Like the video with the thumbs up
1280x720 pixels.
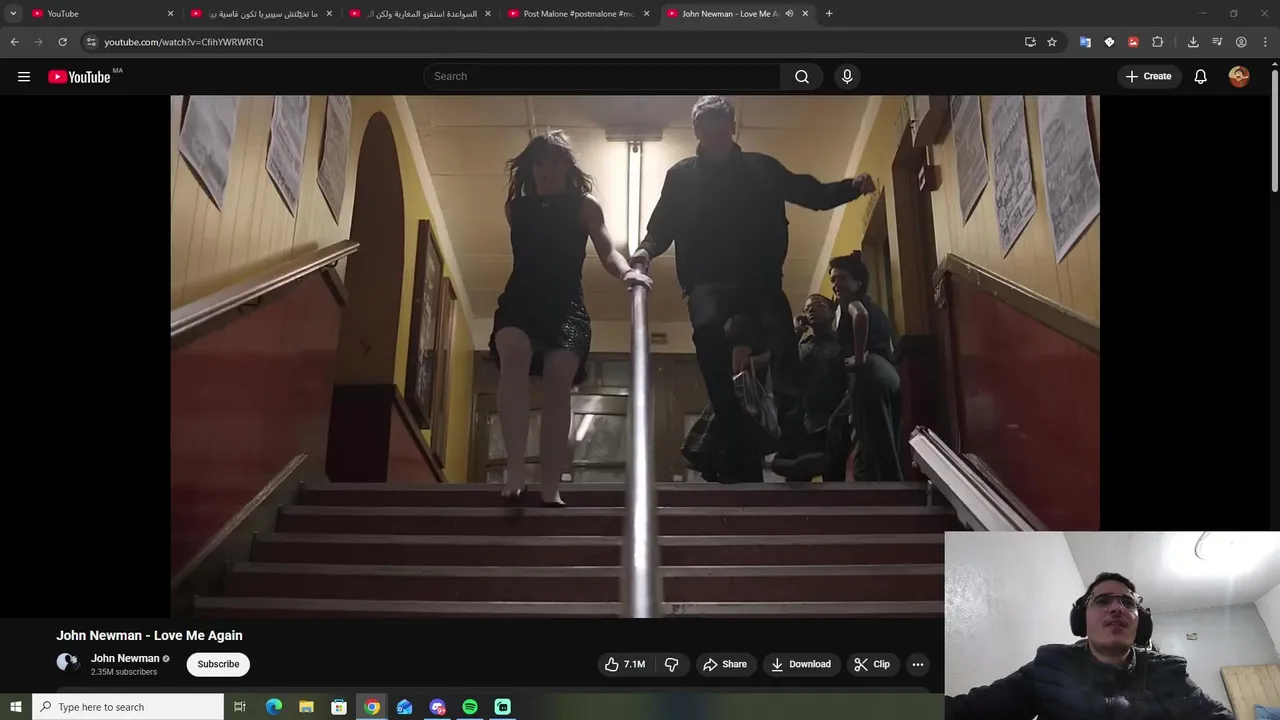(x=625, y=664)
